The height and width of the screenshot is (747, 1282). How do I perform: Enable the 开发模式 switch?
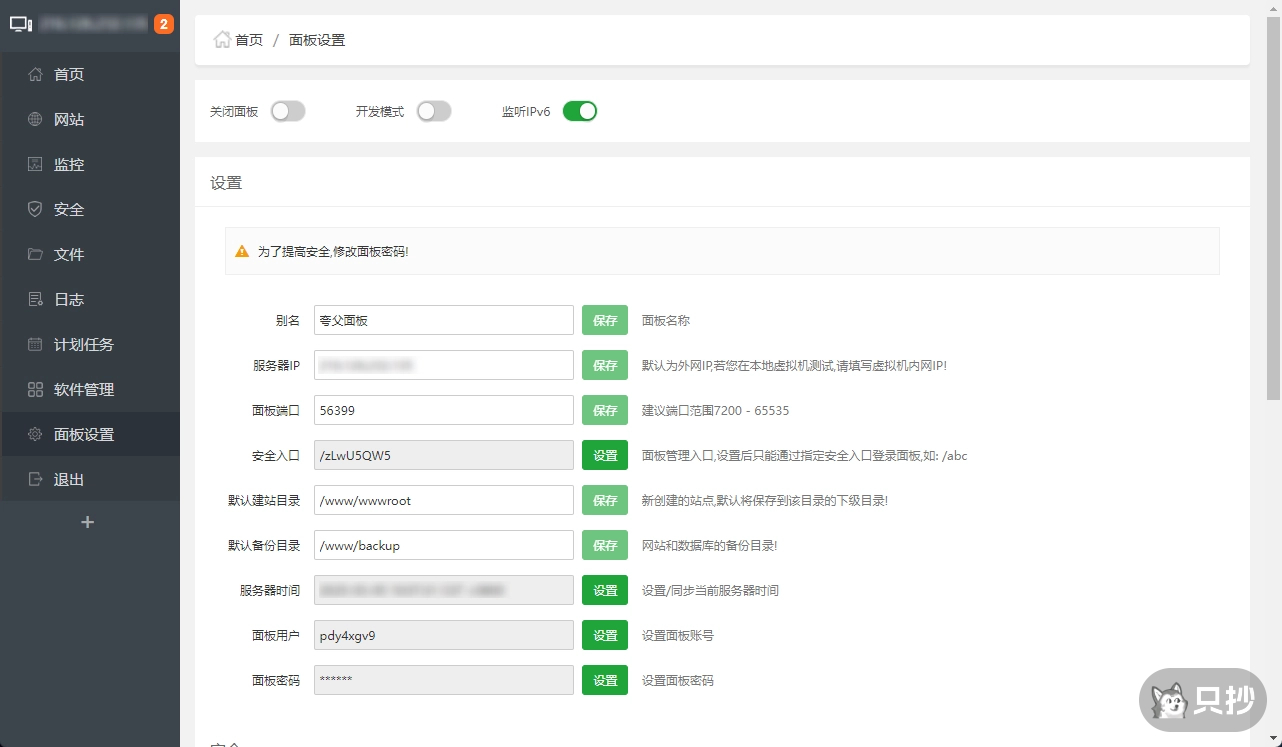tap(434, 111)
